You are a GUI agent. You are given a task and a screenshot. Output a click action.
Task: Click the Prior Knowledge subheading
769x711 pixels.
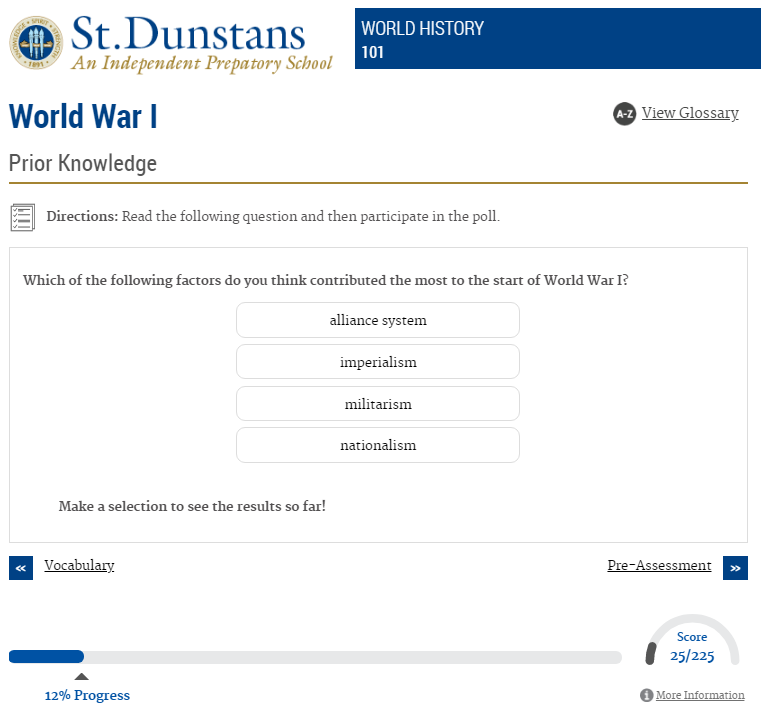click(83, 163)
